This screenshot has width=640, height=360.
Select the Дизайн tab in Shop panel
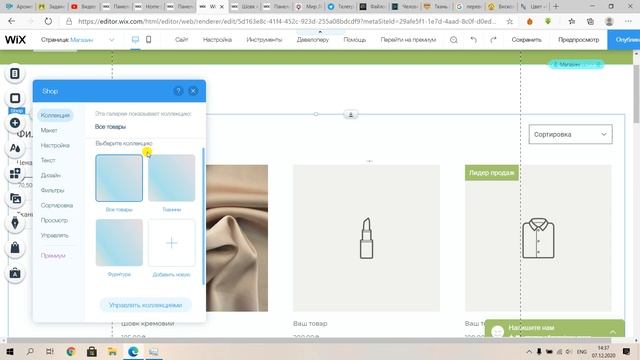pos(51,175)
